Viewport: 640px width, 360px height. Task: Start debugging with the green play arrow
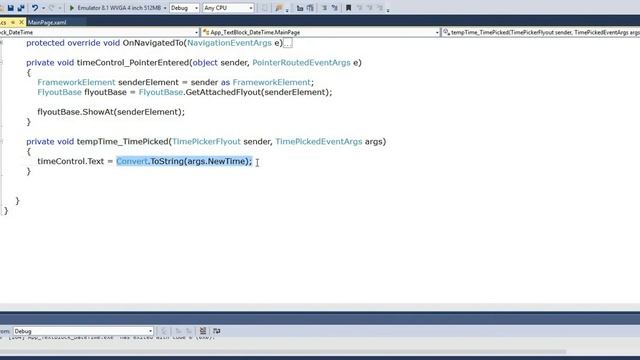[x=72, y=8]
